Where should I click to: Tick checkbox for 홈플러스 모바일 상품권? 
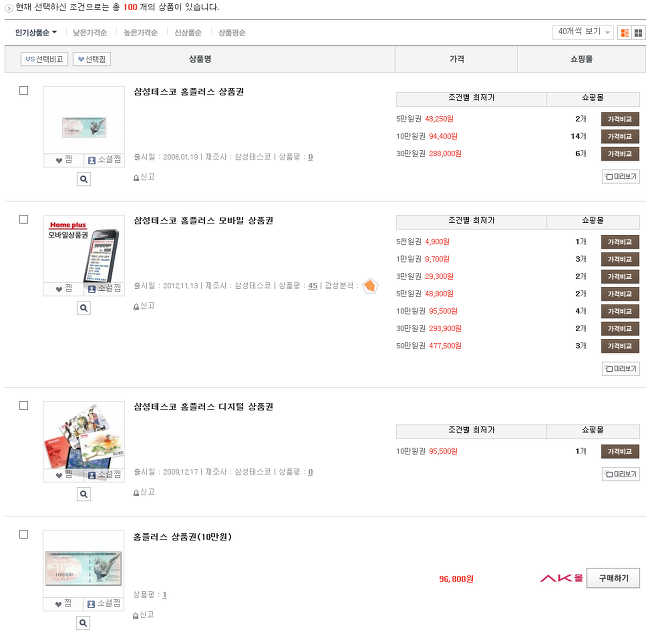pos(24,219)
